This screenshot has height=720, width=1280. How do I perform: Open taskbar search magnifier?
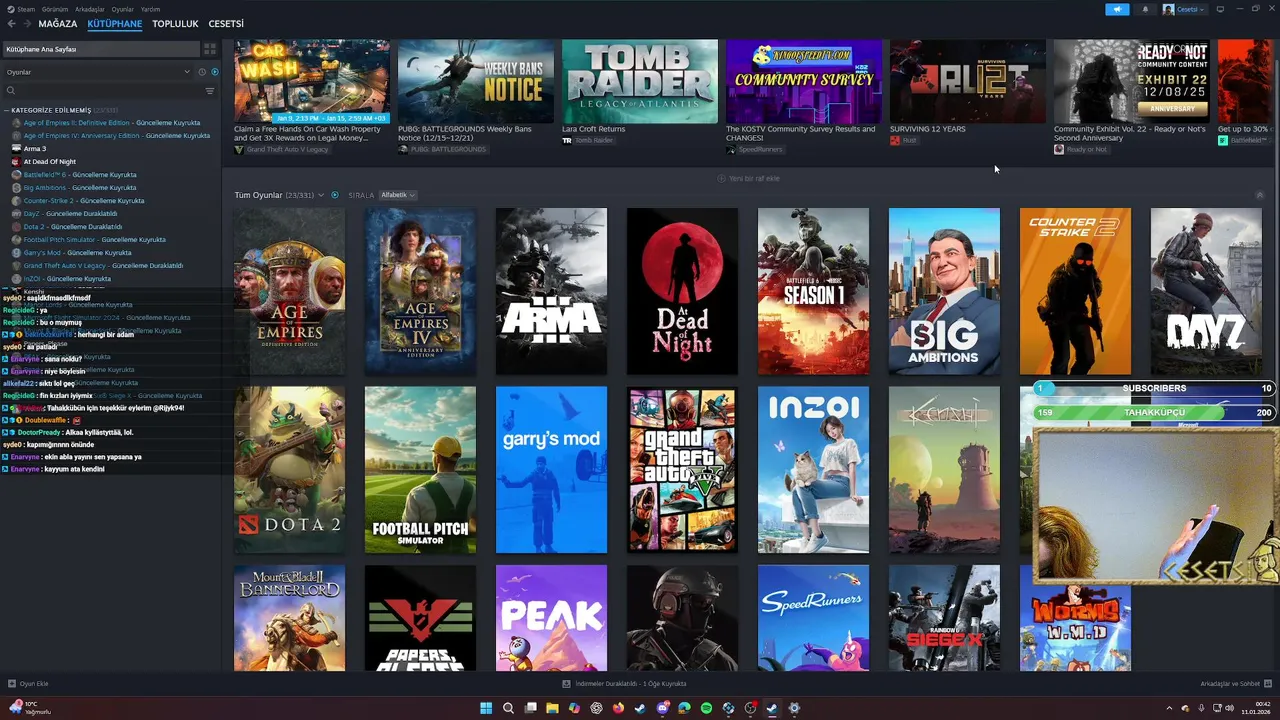(x=508, y=708)
